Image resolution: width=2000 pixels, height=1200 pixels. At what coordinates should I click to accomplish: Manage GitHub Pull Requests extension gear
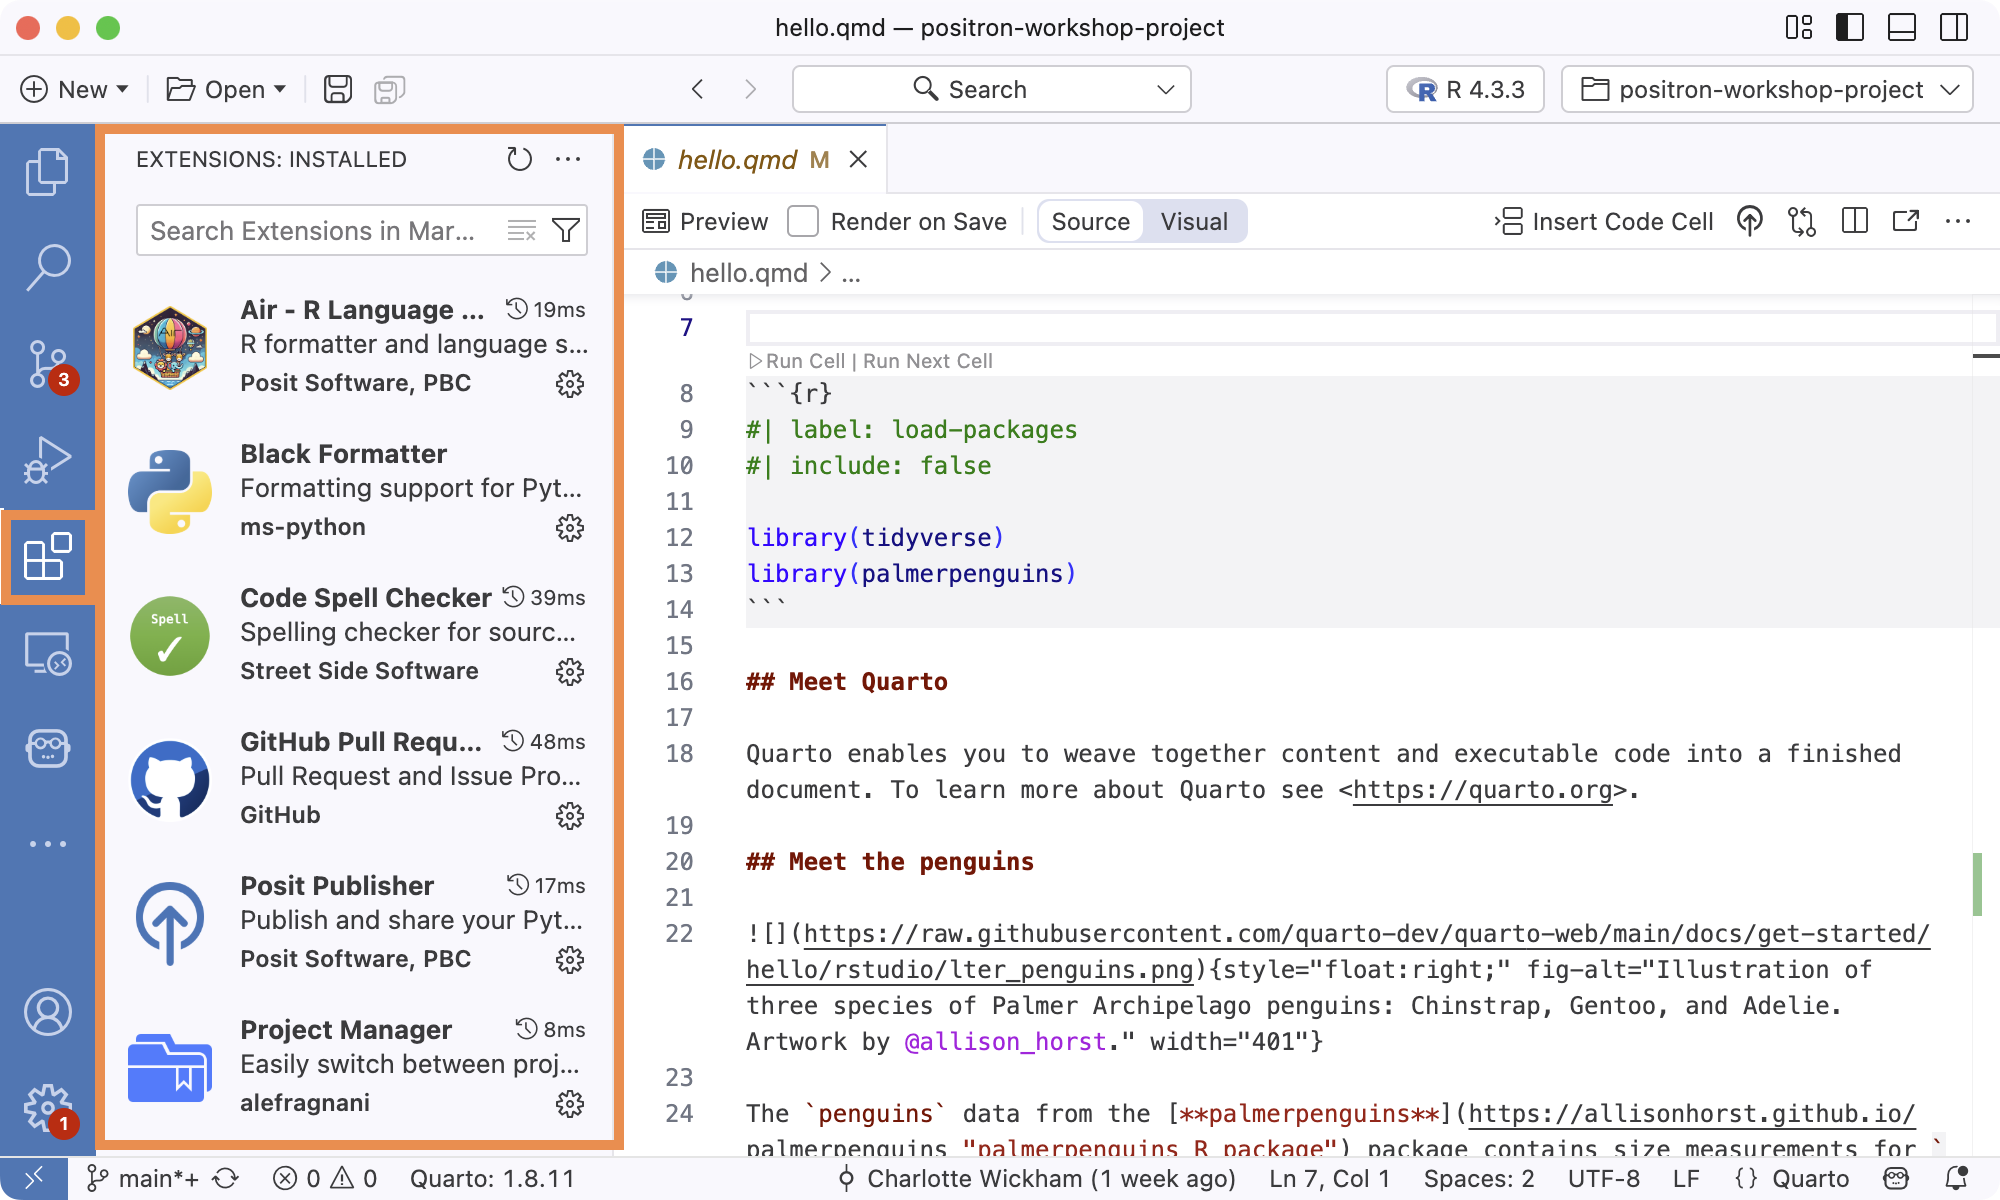[570, 816]
